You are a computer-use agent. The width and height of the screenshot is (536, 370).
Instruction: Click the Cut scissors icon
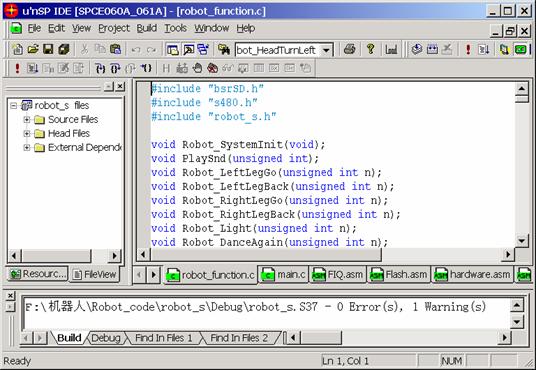(84, 50)
